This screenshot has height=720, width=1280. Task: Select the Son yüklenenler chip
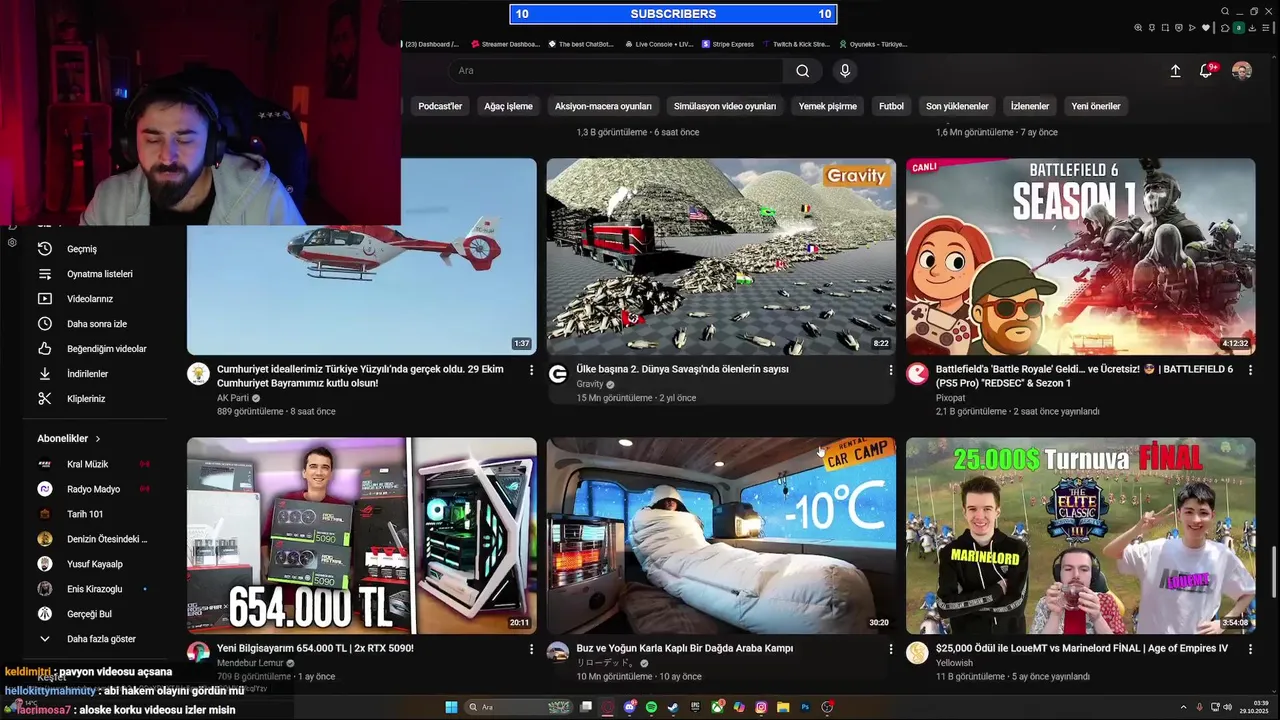tap(957, 106)
